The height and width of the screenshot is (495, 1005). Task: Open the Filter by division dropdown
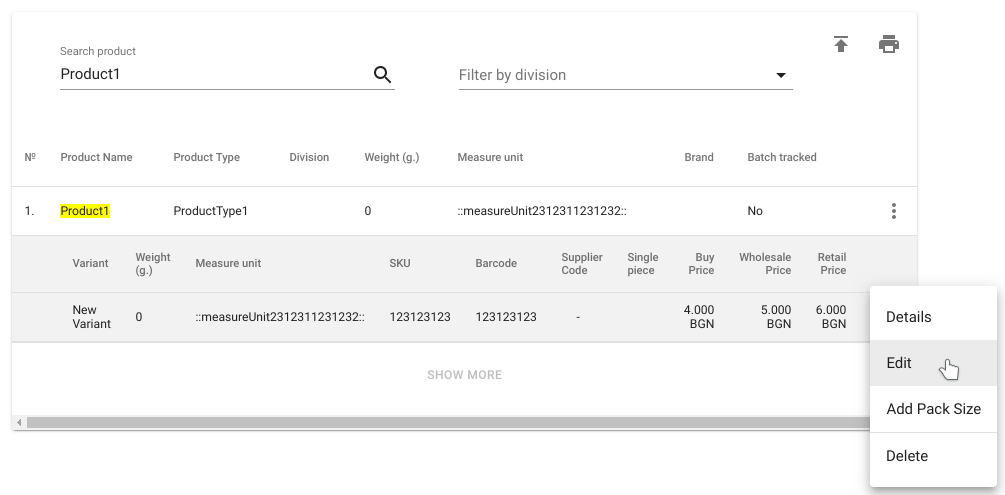[626, 75]
